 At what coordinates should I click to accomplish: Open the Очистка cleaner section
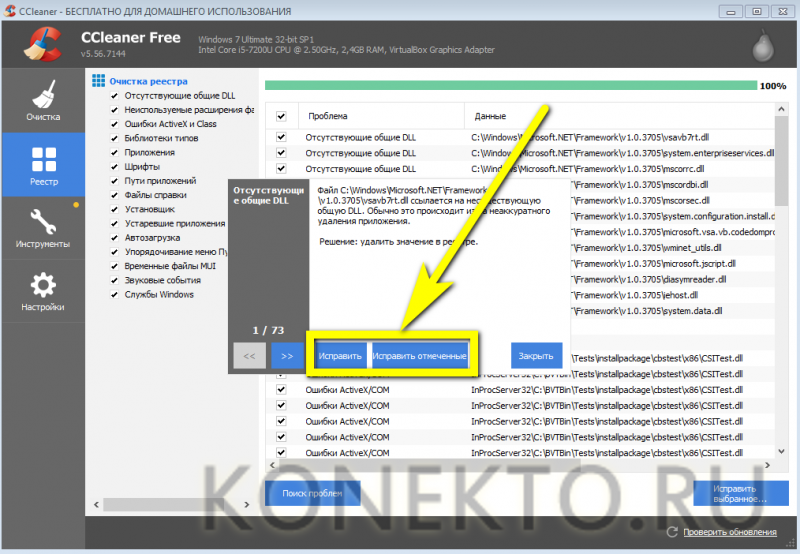pyautogui.click(x=43, y=100)
